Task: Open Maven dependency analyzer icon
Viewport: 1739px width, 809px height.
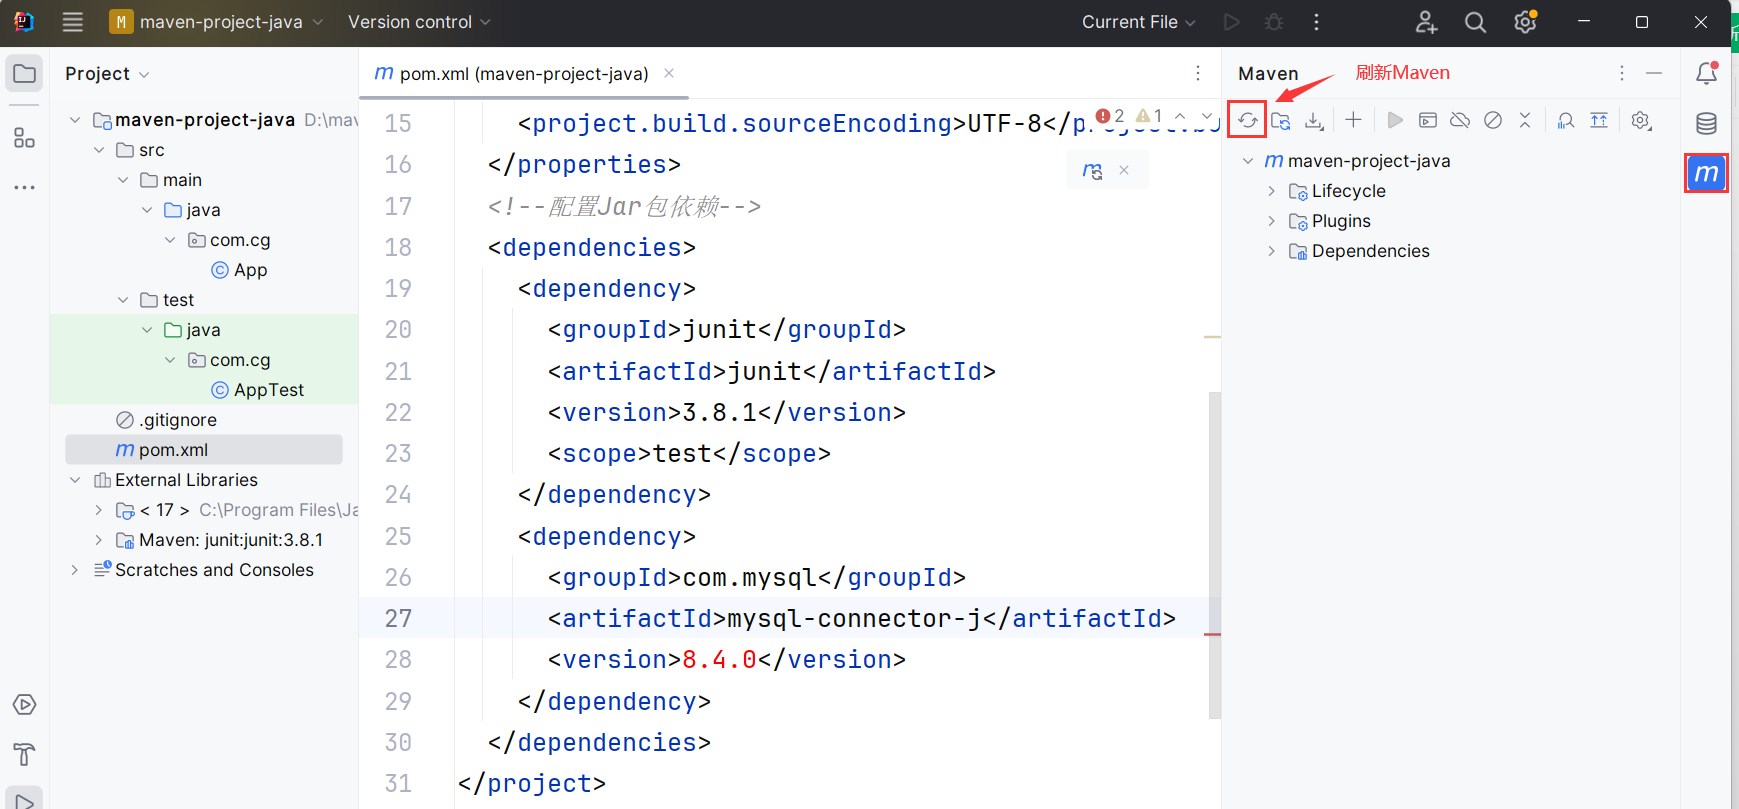Action: 1566,120
